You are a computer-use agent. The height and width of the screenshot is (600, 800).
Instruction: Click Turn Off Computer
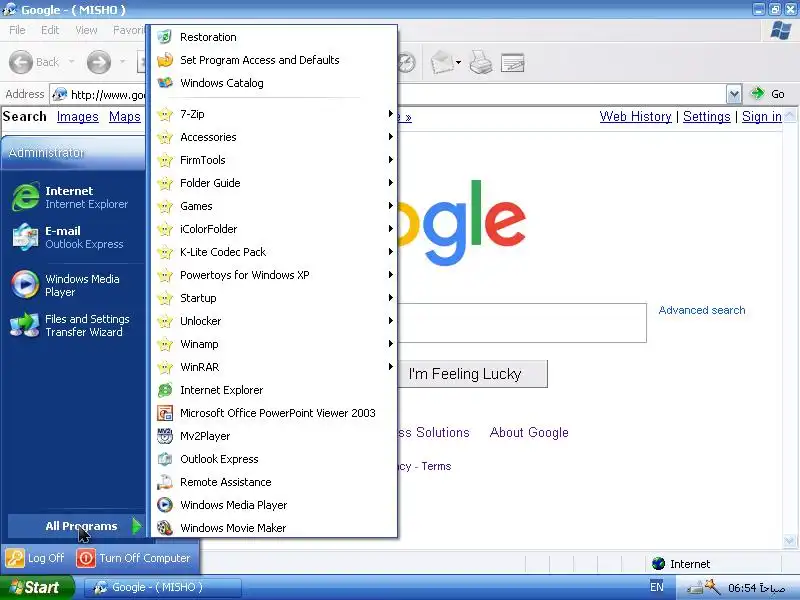tap(134, 558)
